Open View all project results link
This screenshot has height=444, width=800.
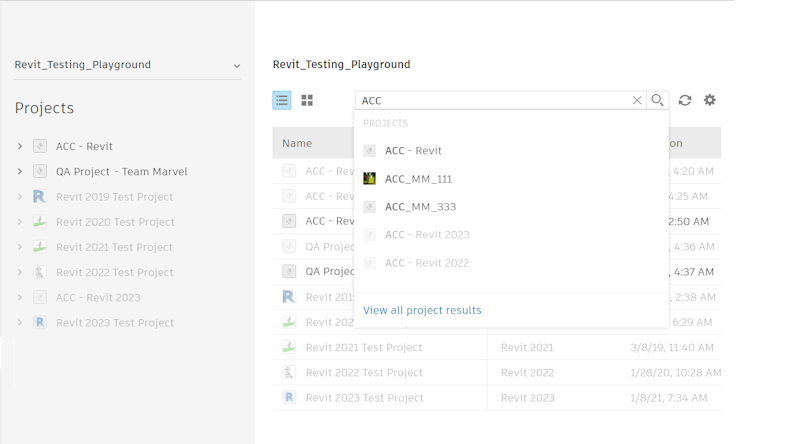pos(422,310)
